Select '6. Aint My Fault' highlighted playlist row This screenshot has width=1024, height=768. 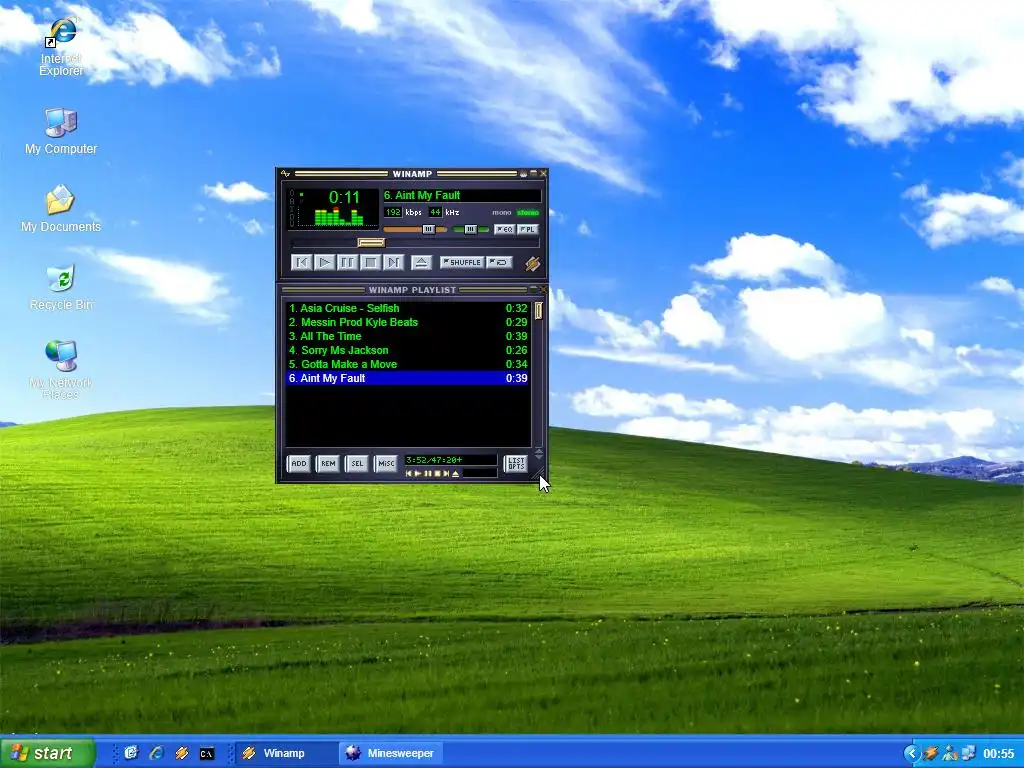(408, 378)
